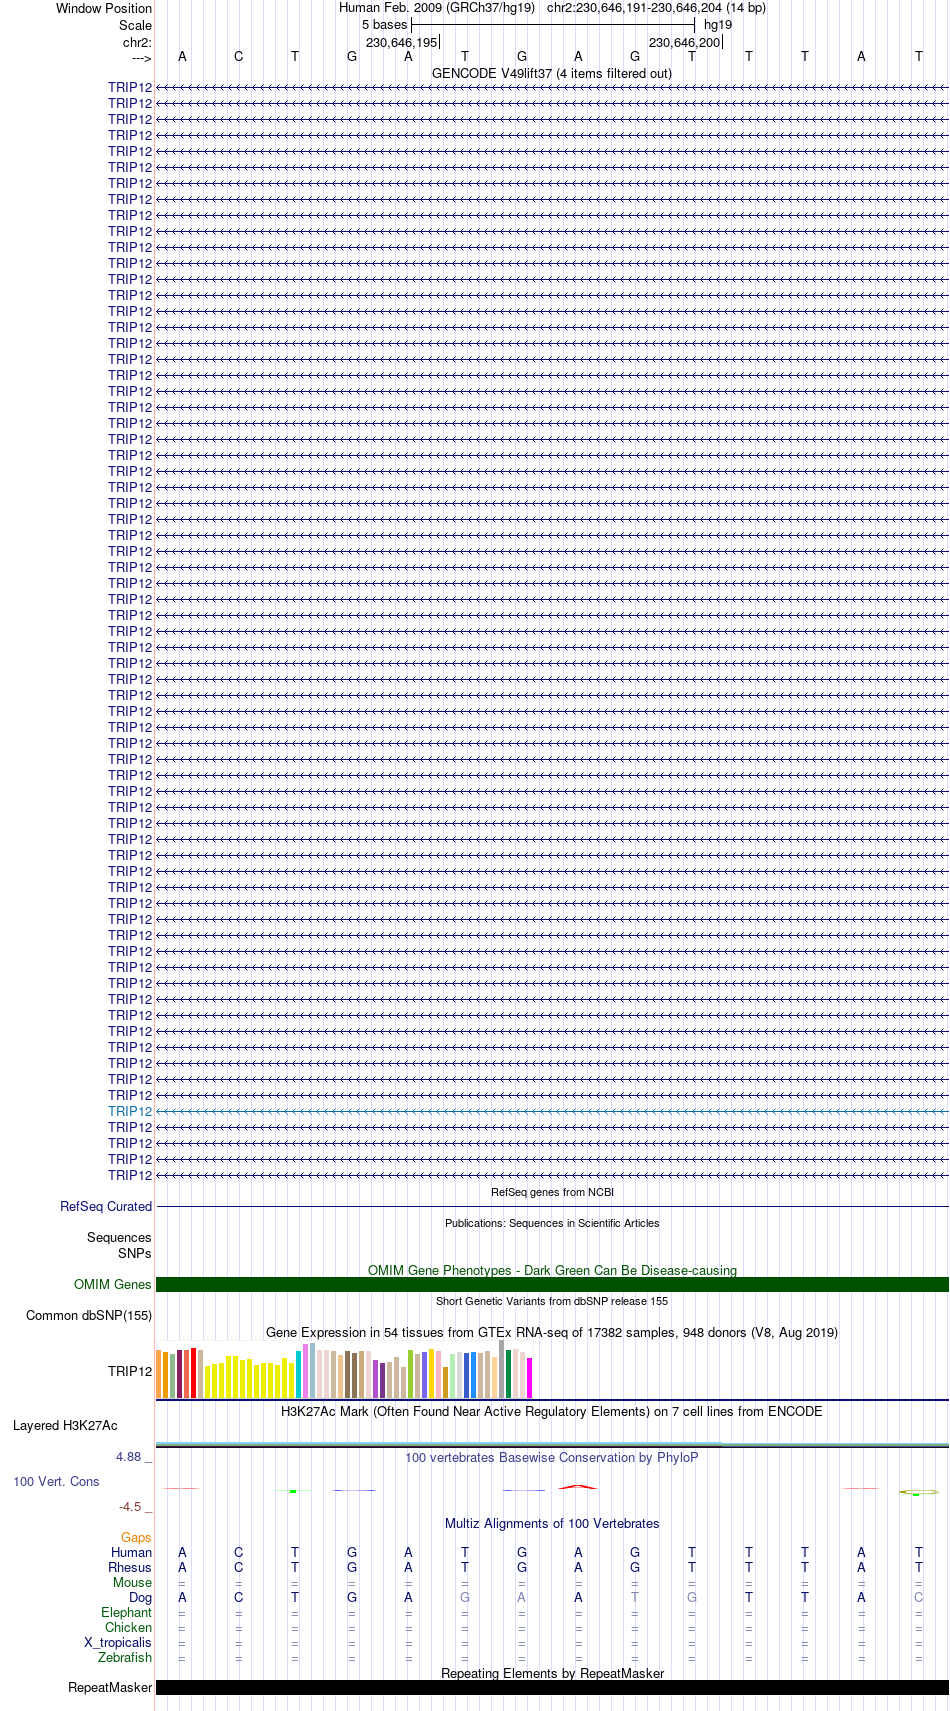Open the GENCODE V49lift37 track title
The height and width of the screenshot is (1711, 950).
tap(552, 73)
